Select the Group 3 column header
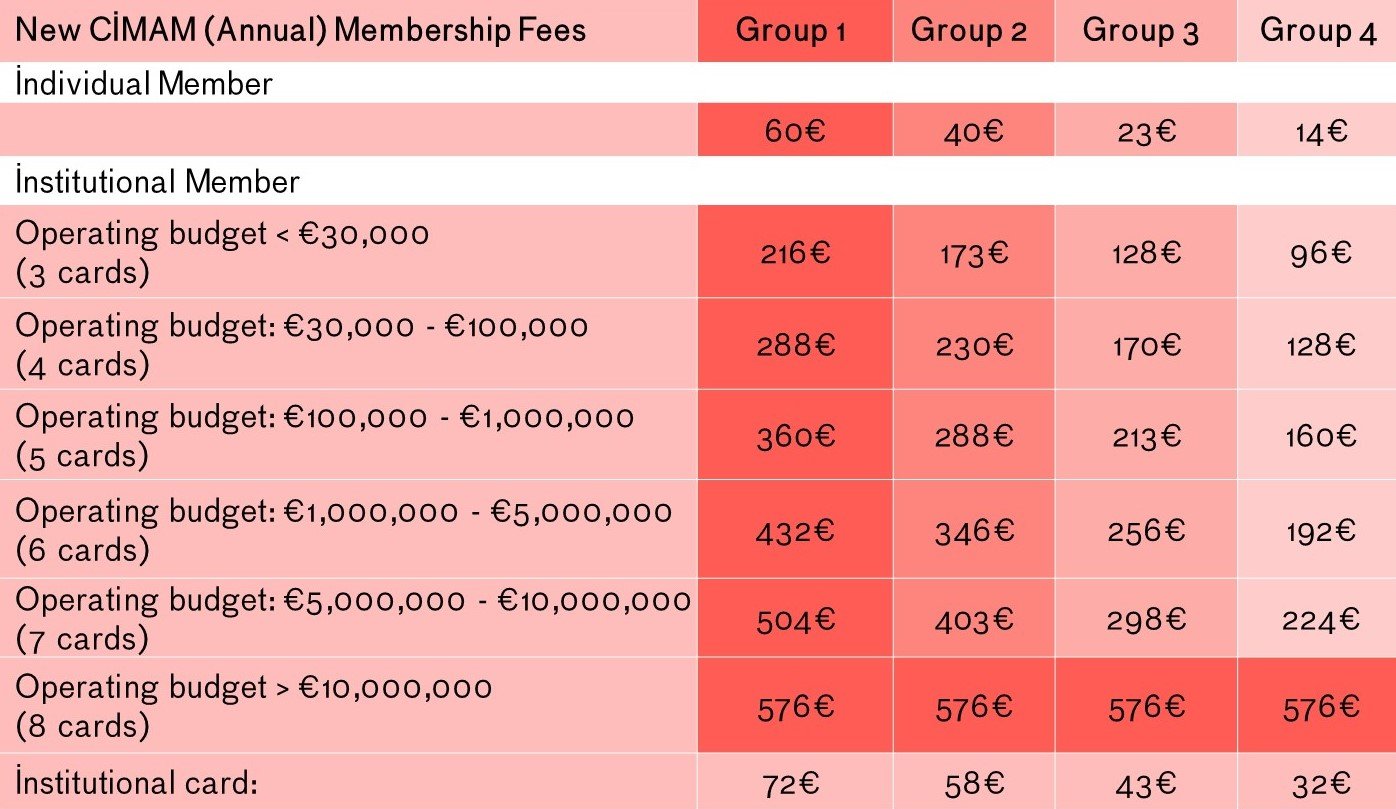 [x=1141, y=31]
